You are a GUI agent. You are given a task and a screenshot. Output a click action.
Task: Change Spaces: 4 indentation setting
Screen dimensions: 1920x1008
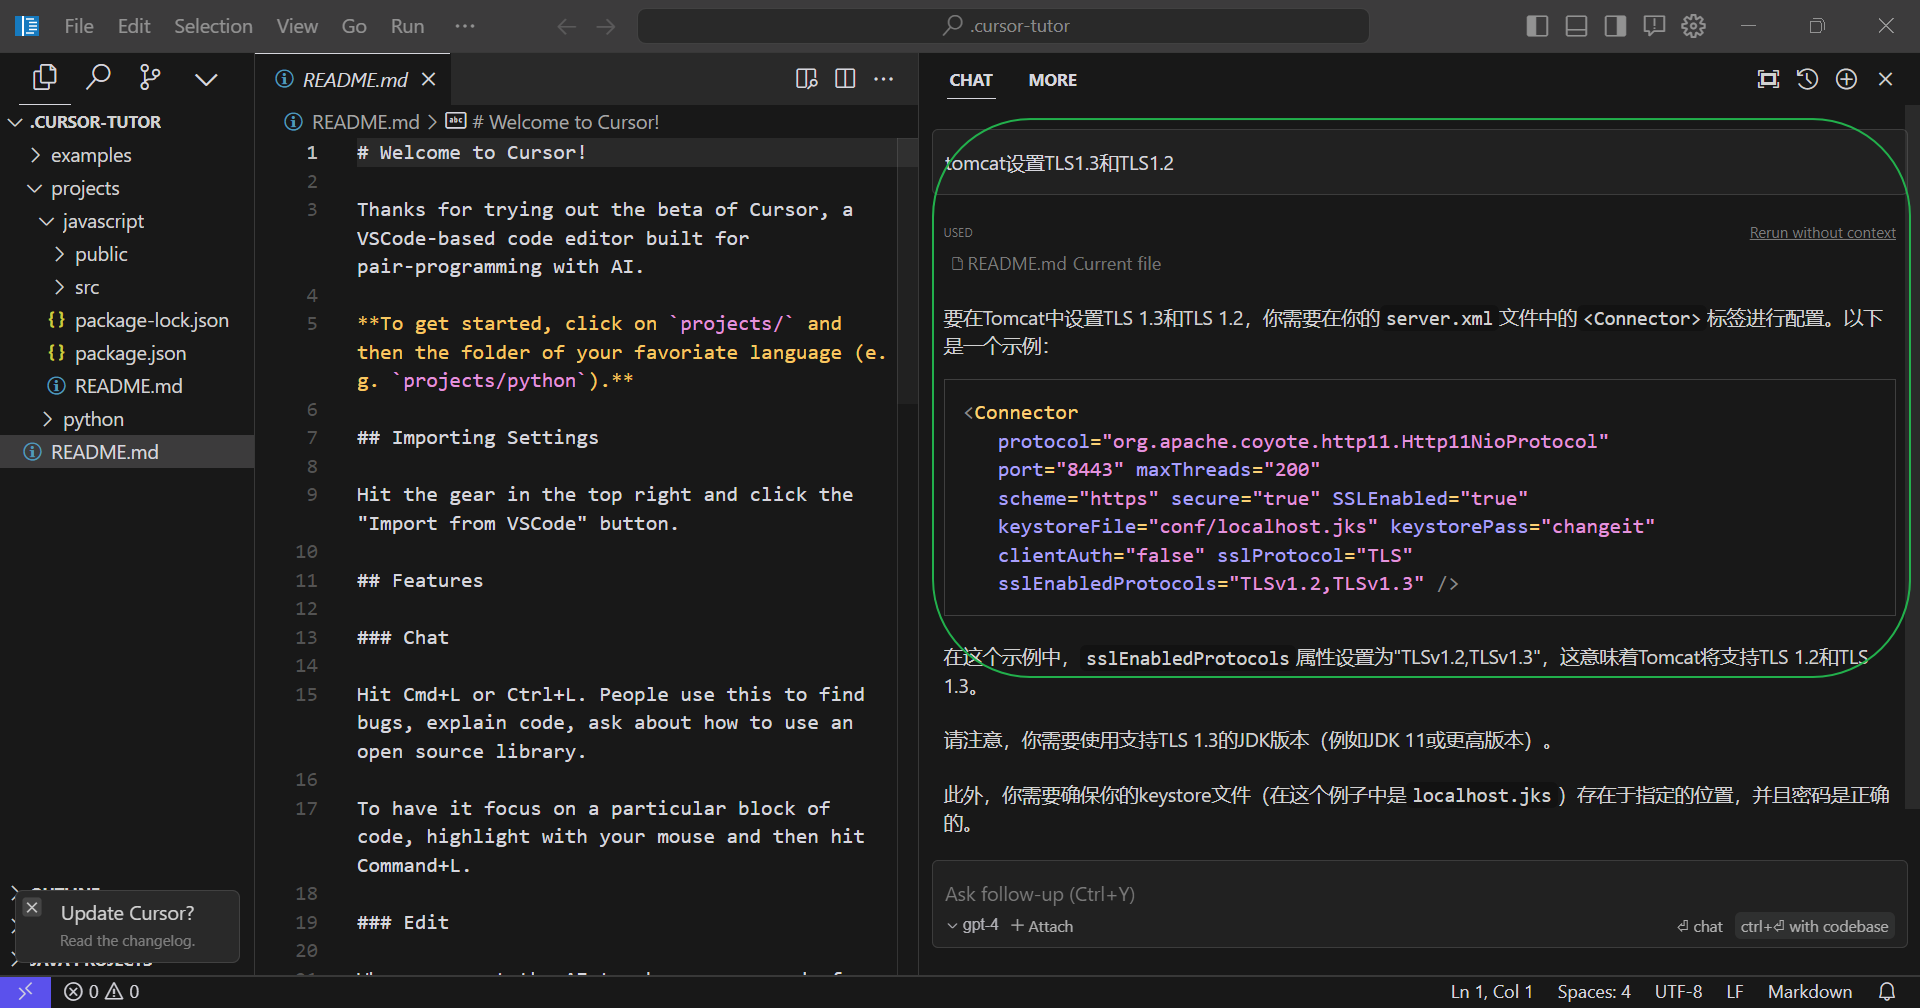(x=1593, y=991)
